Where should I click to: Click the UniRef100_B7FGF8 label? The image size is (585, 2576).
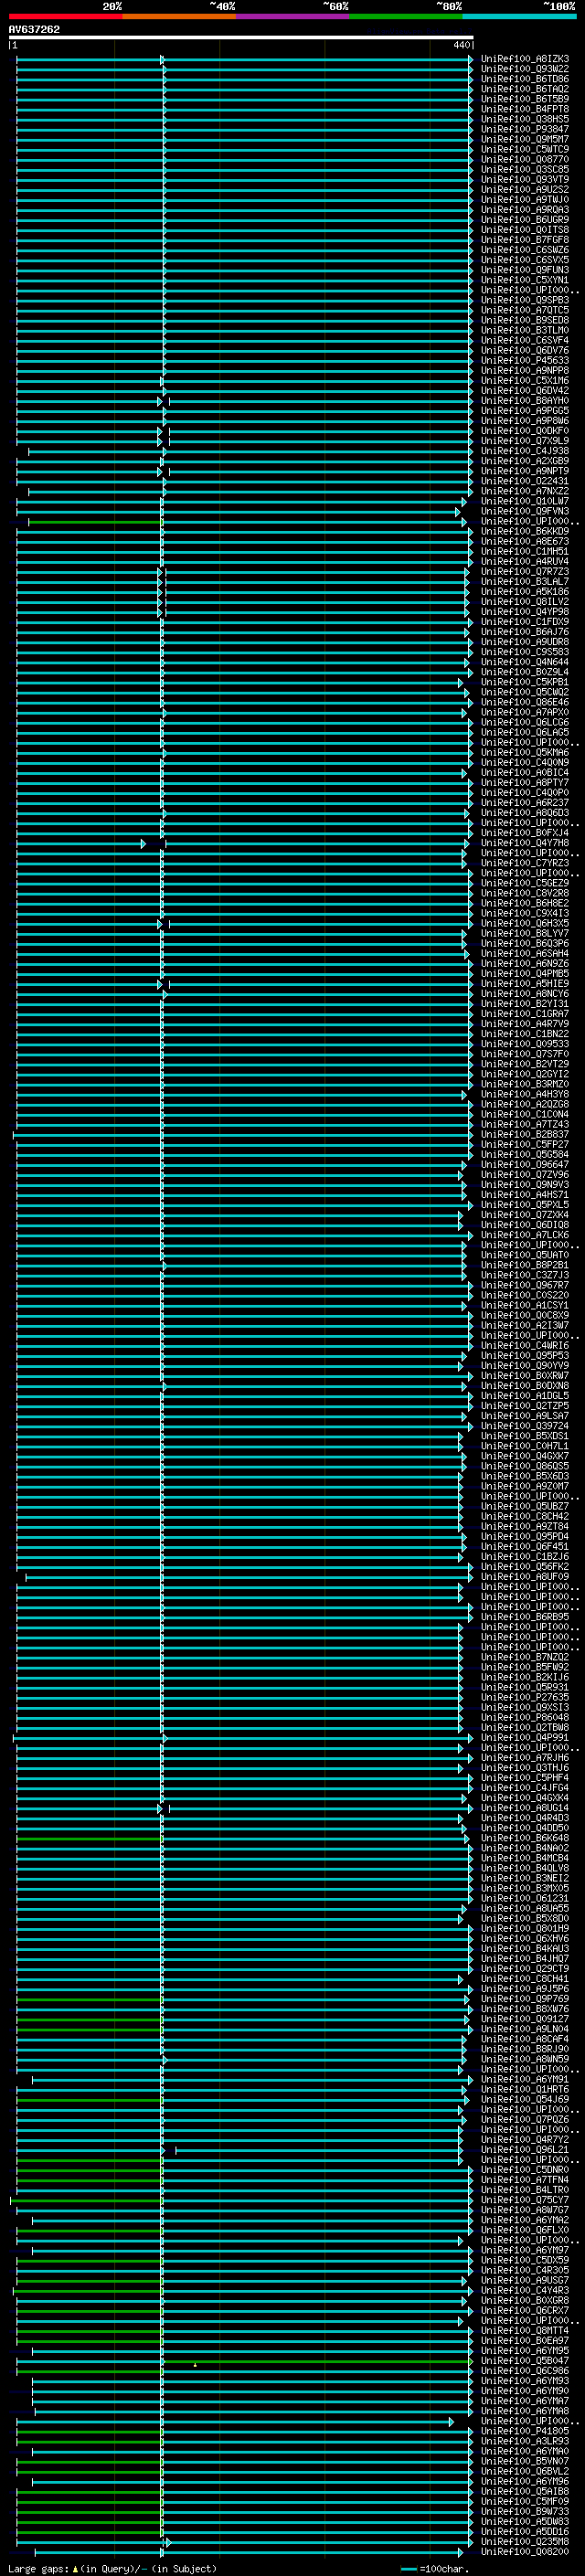[525, 240]
